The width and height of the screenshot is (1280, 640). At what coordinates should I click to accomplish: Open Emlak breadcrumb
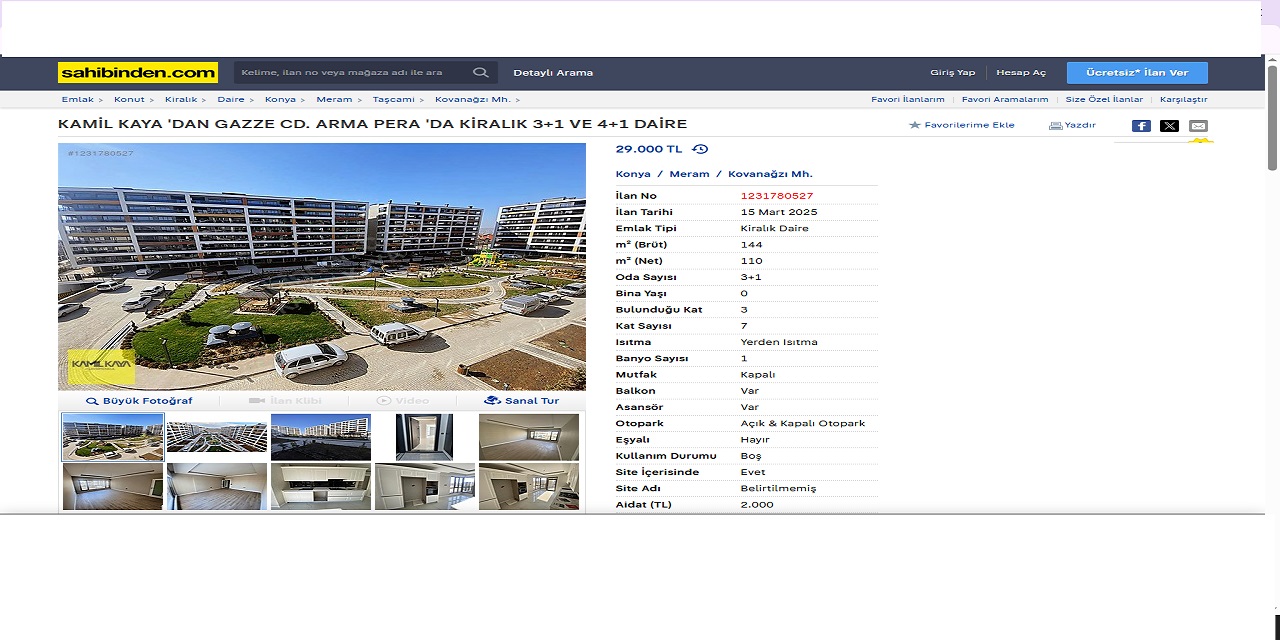[x=78, y=99]
